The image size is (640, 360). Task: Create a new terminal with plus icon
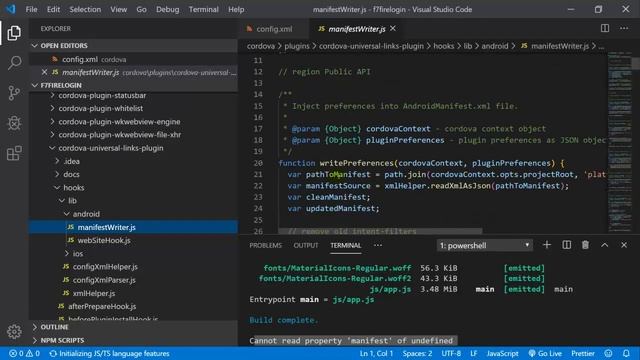coord(547,245)
